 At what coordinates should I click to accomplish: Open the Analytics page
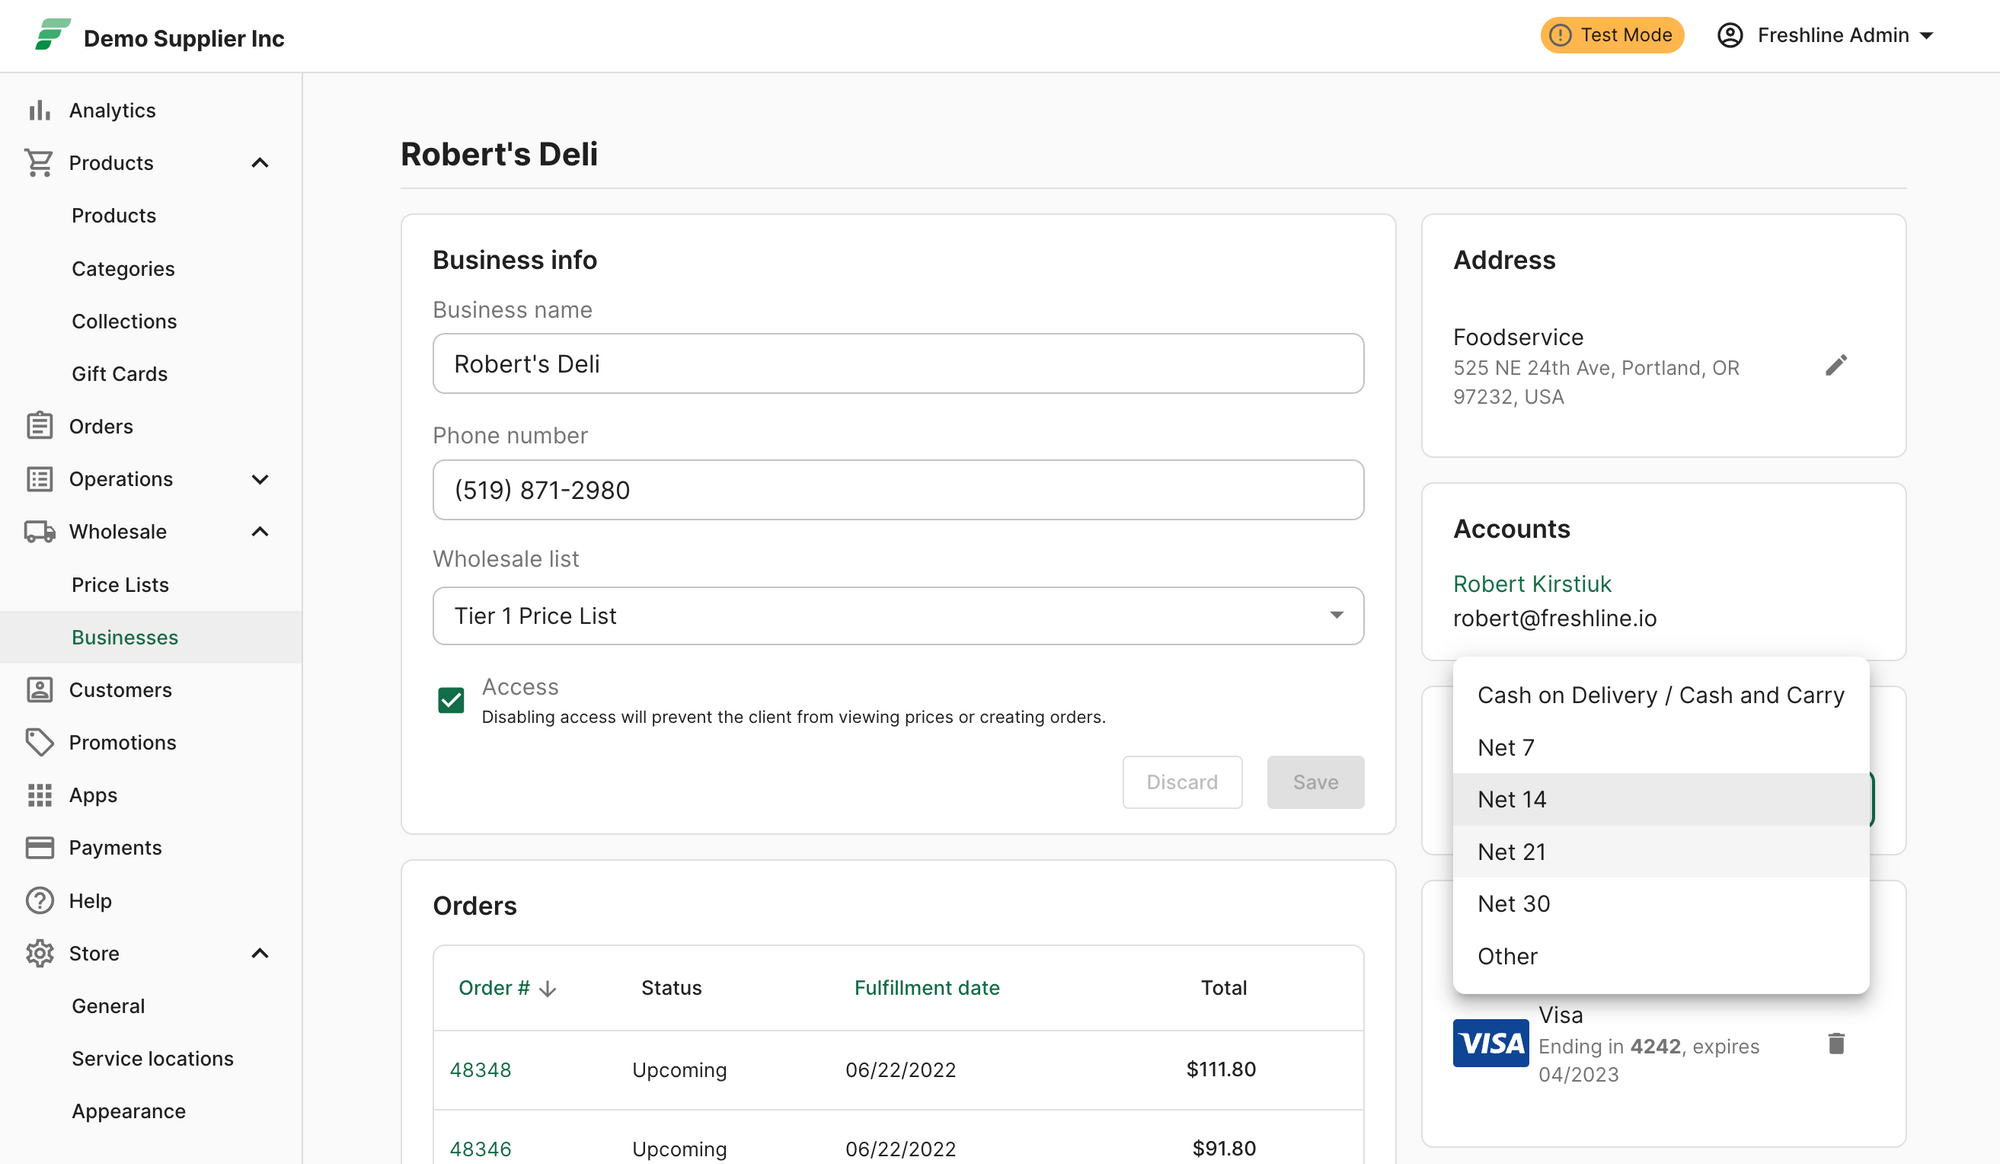(112, 110)
